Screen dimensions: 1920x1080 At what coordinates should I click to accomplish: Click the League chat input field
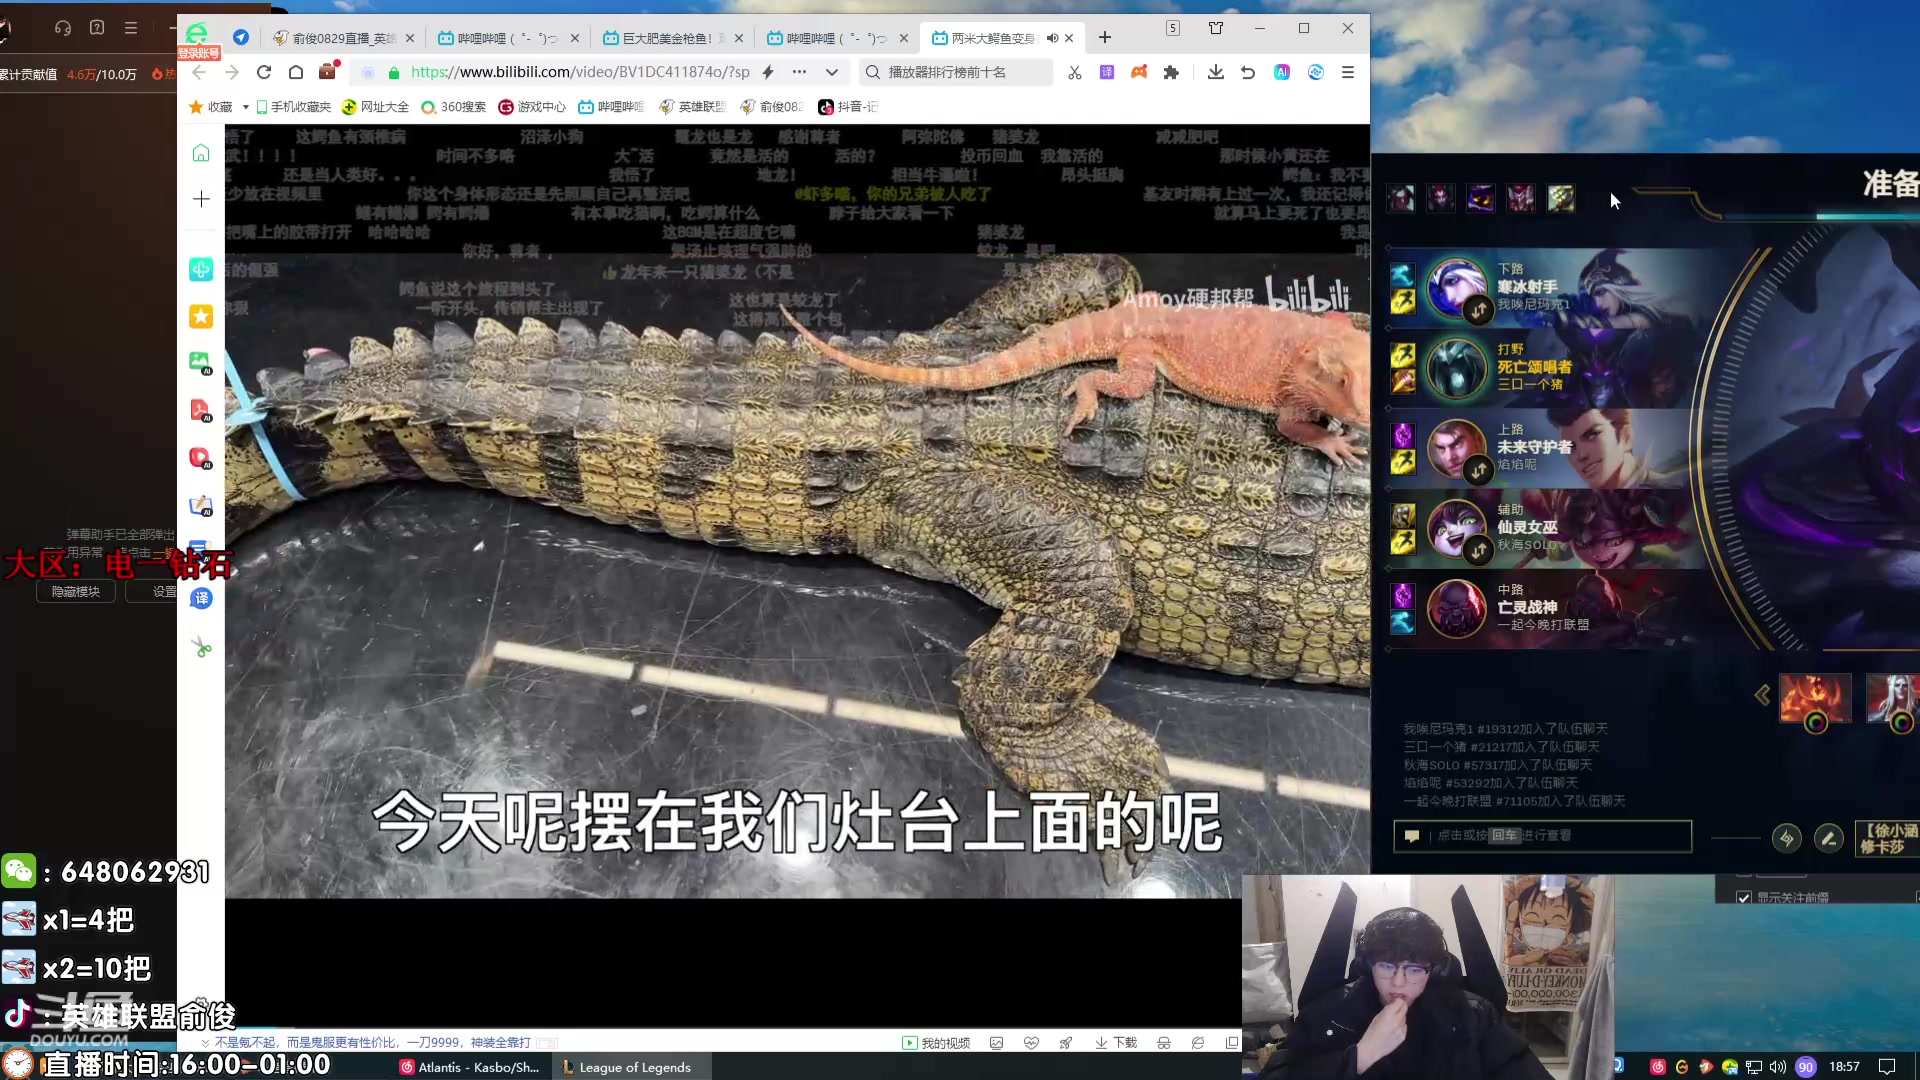(x=1542, y=835)
